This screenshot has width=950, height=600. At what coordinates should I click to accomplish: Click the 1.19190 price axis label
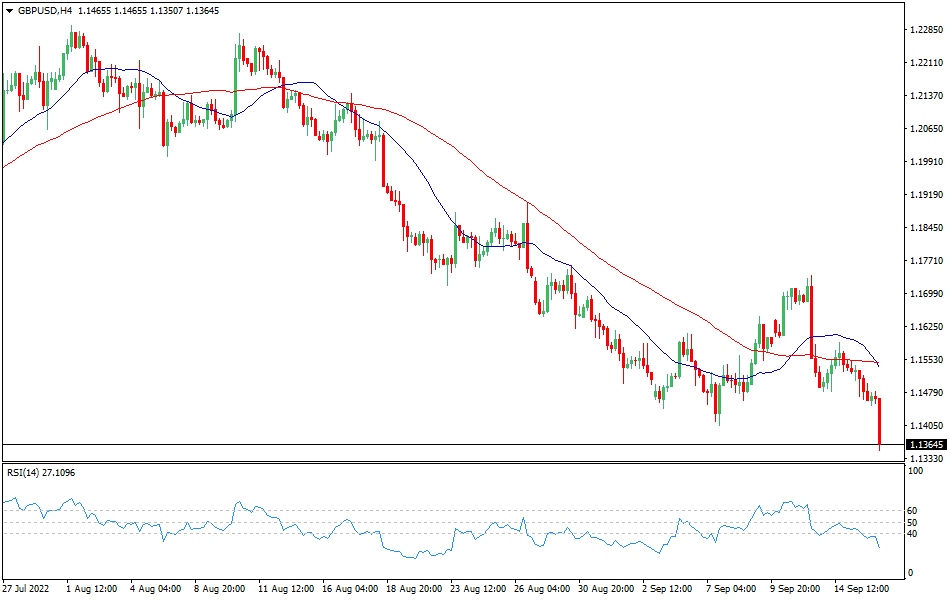tap(927, 195)
